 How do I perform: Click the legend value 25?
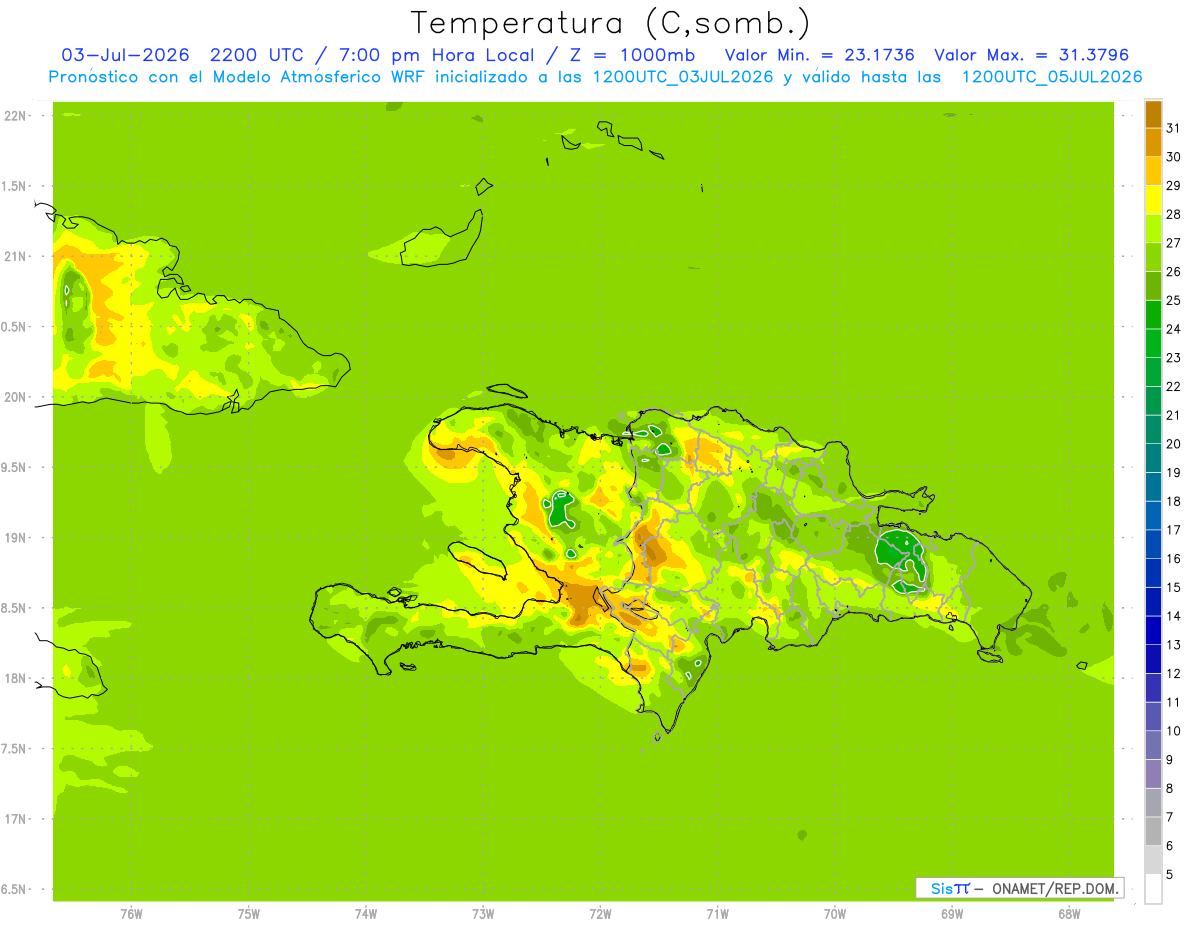point(1173,300)
